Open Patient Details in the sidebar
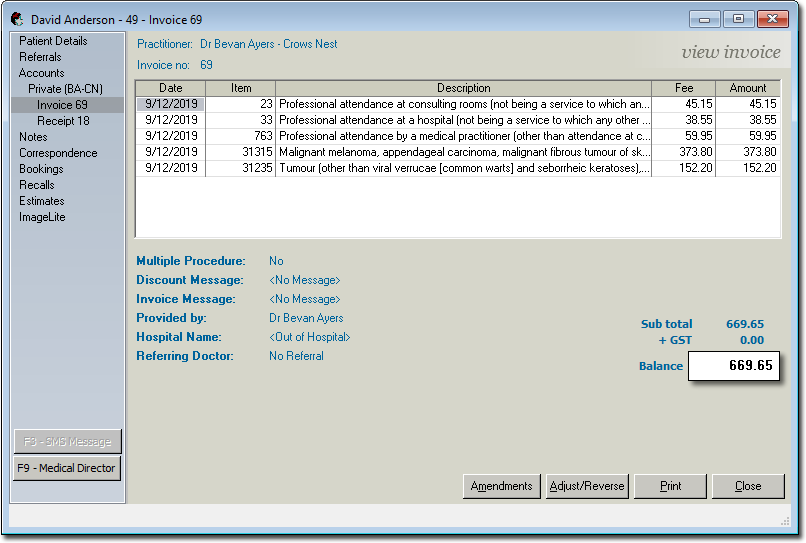 [53, 41]
